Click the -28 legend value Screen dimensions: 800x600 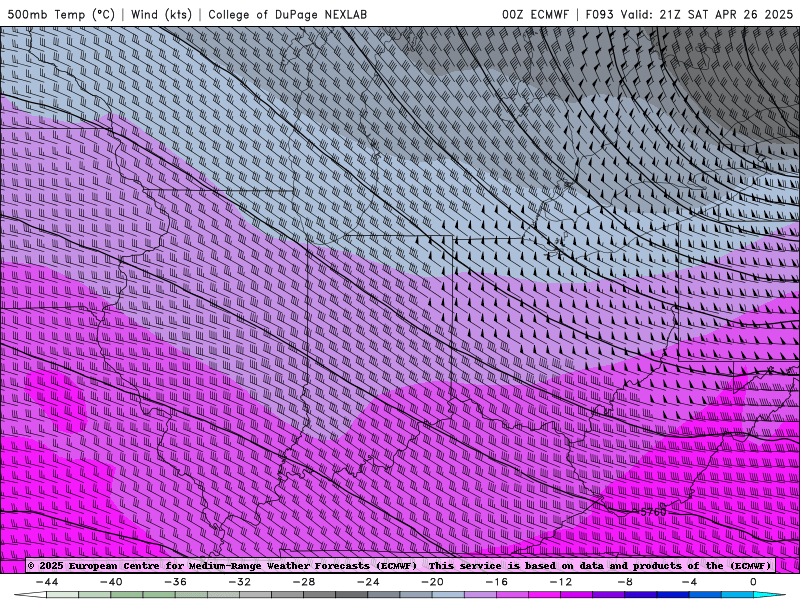tap(304, 582)
